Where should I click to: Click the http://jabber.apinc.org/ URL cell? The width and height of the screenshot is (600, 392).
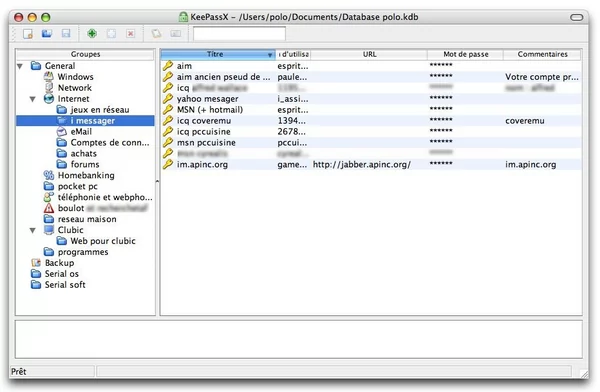362,165
